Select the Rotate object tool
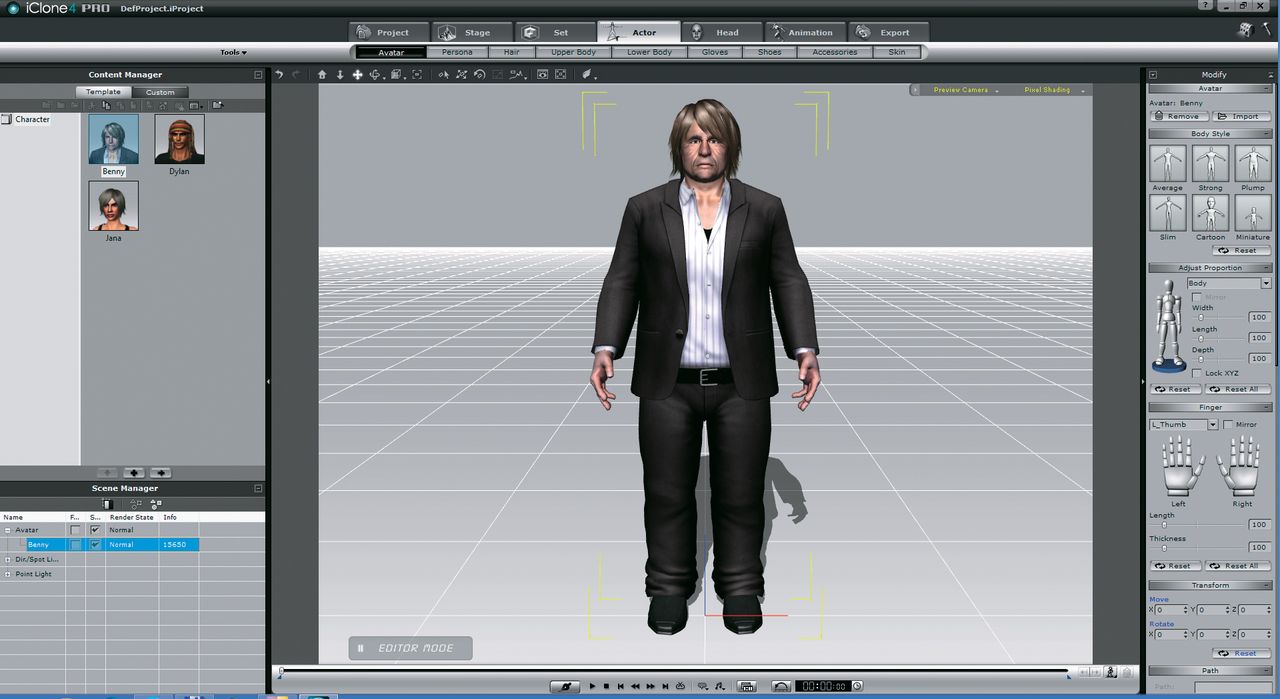 376,75
